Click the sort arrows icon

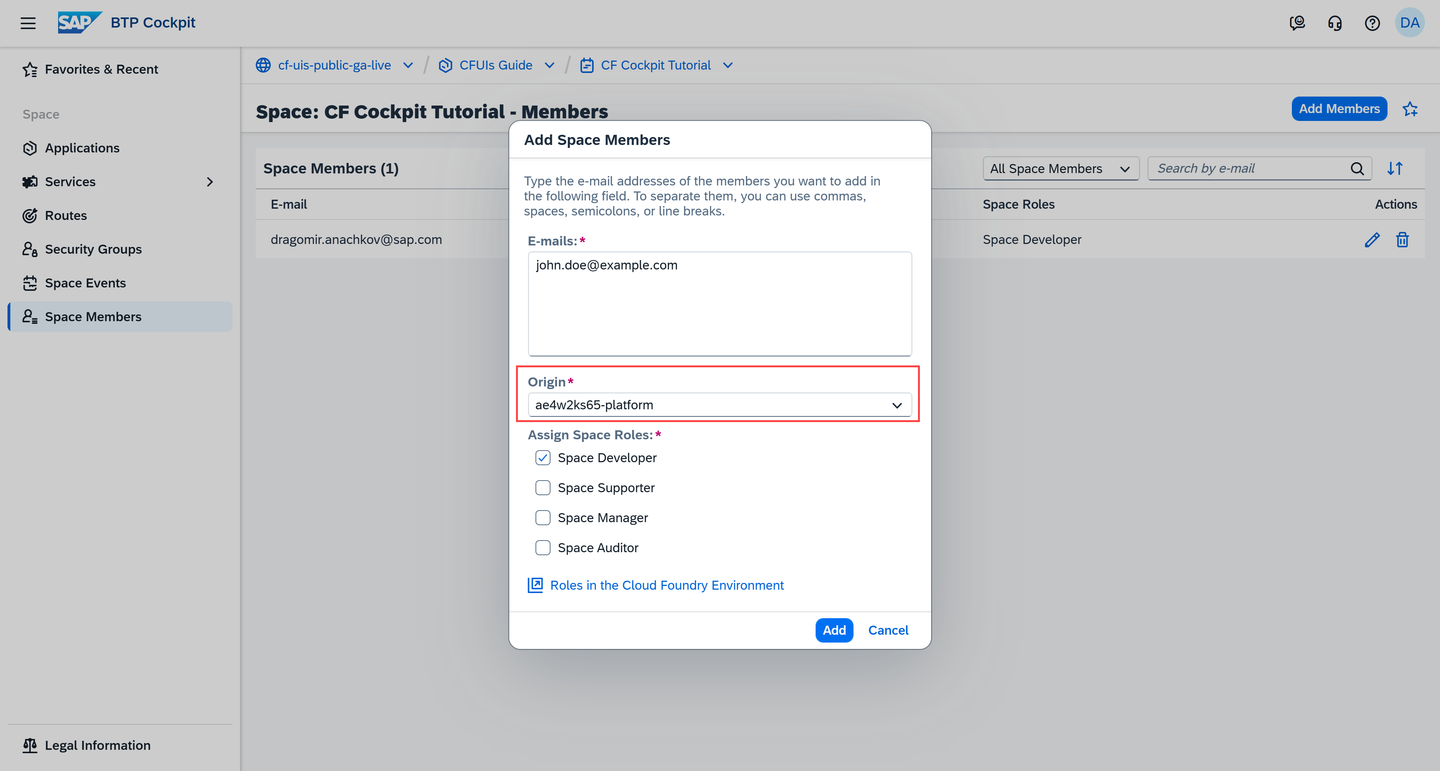tap(1395, 169)
